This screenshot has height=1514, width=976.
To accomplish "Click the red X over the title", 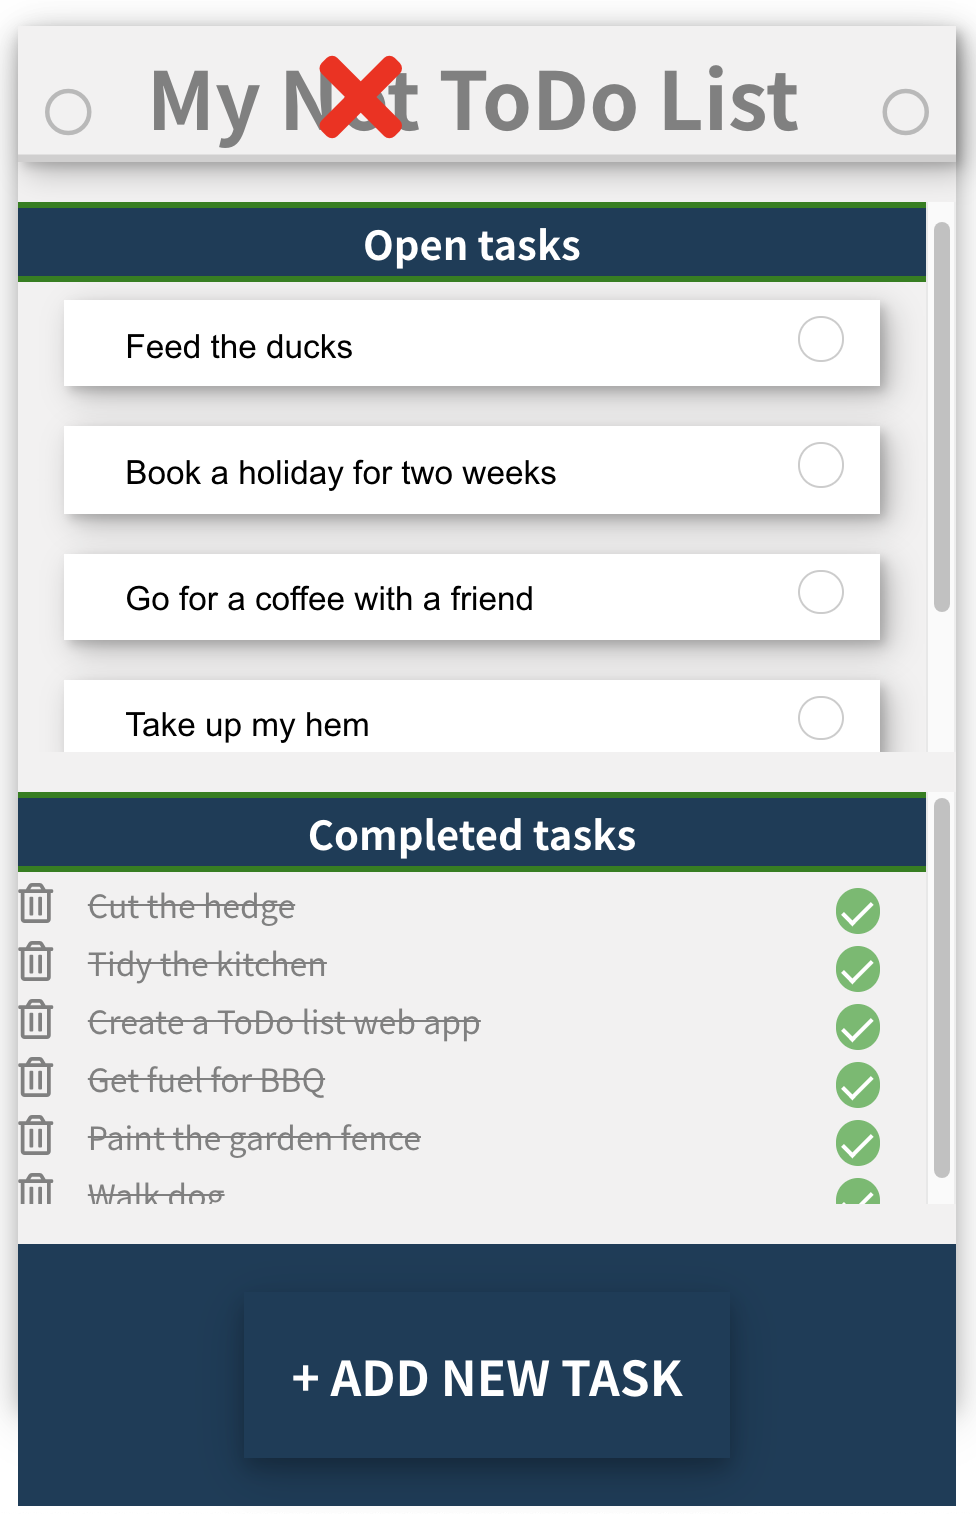I will [360, 97].
